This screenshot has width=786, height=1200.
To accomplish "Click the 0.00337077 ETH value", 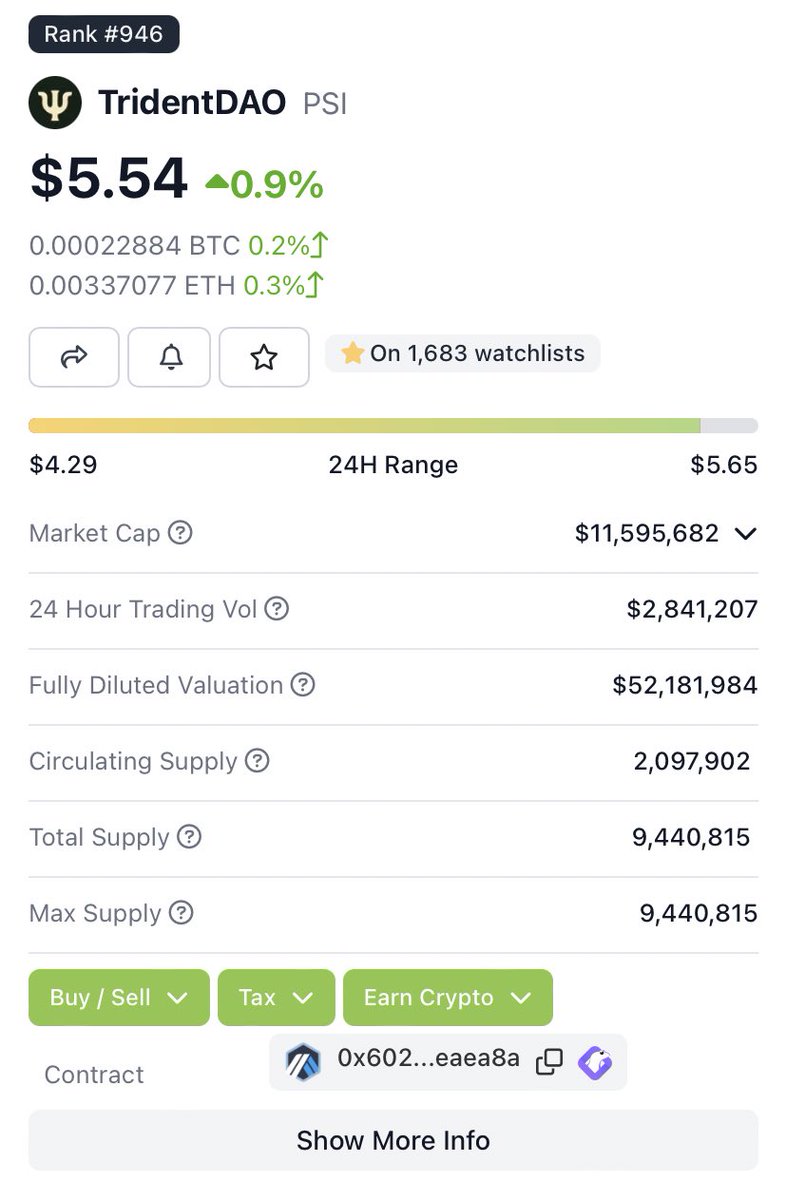I will click(x=132, y=286).
